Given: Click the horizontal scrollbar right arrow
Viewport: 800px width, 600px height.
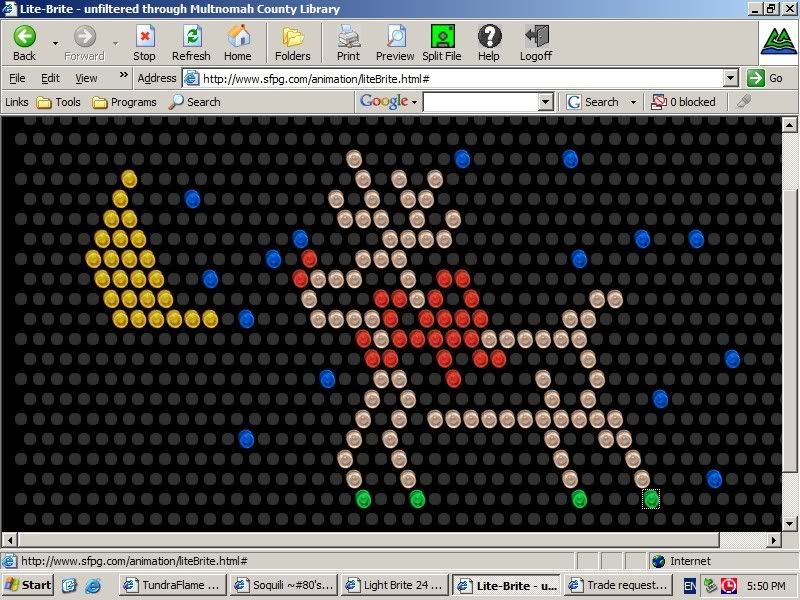Looking at the screenshot, I should [774, 540].
